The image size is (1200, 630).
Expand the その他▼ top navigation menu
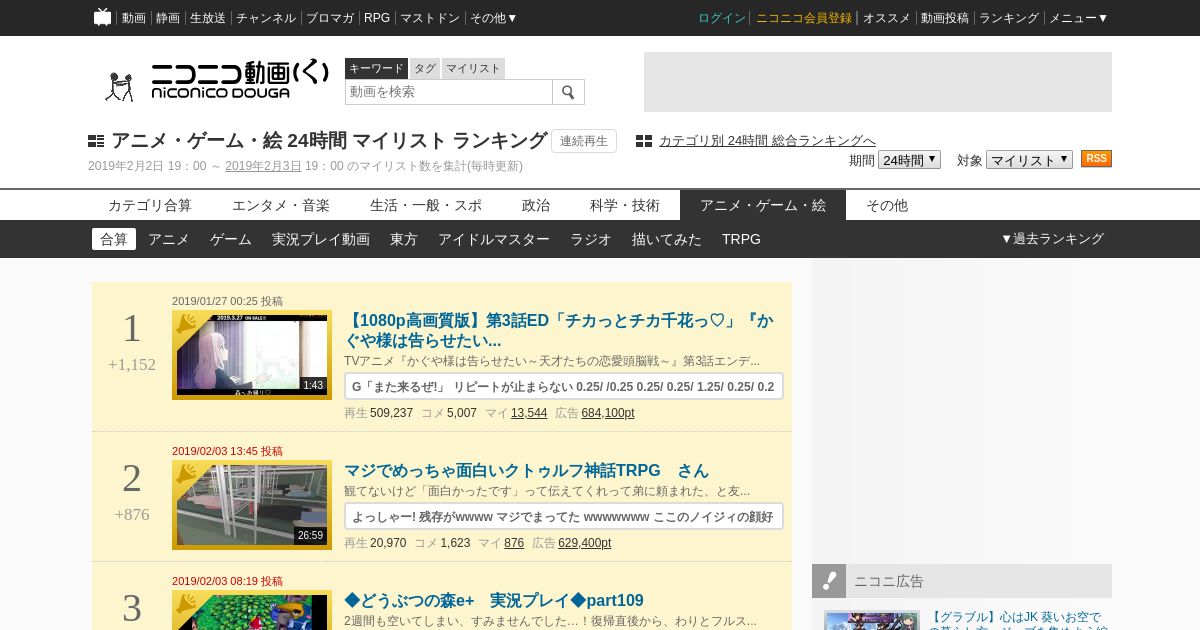tap(494, 18)
